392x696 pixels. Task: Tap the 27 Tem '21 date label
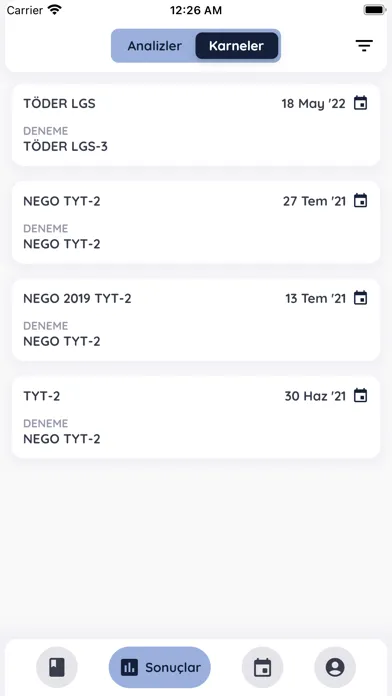314,201
